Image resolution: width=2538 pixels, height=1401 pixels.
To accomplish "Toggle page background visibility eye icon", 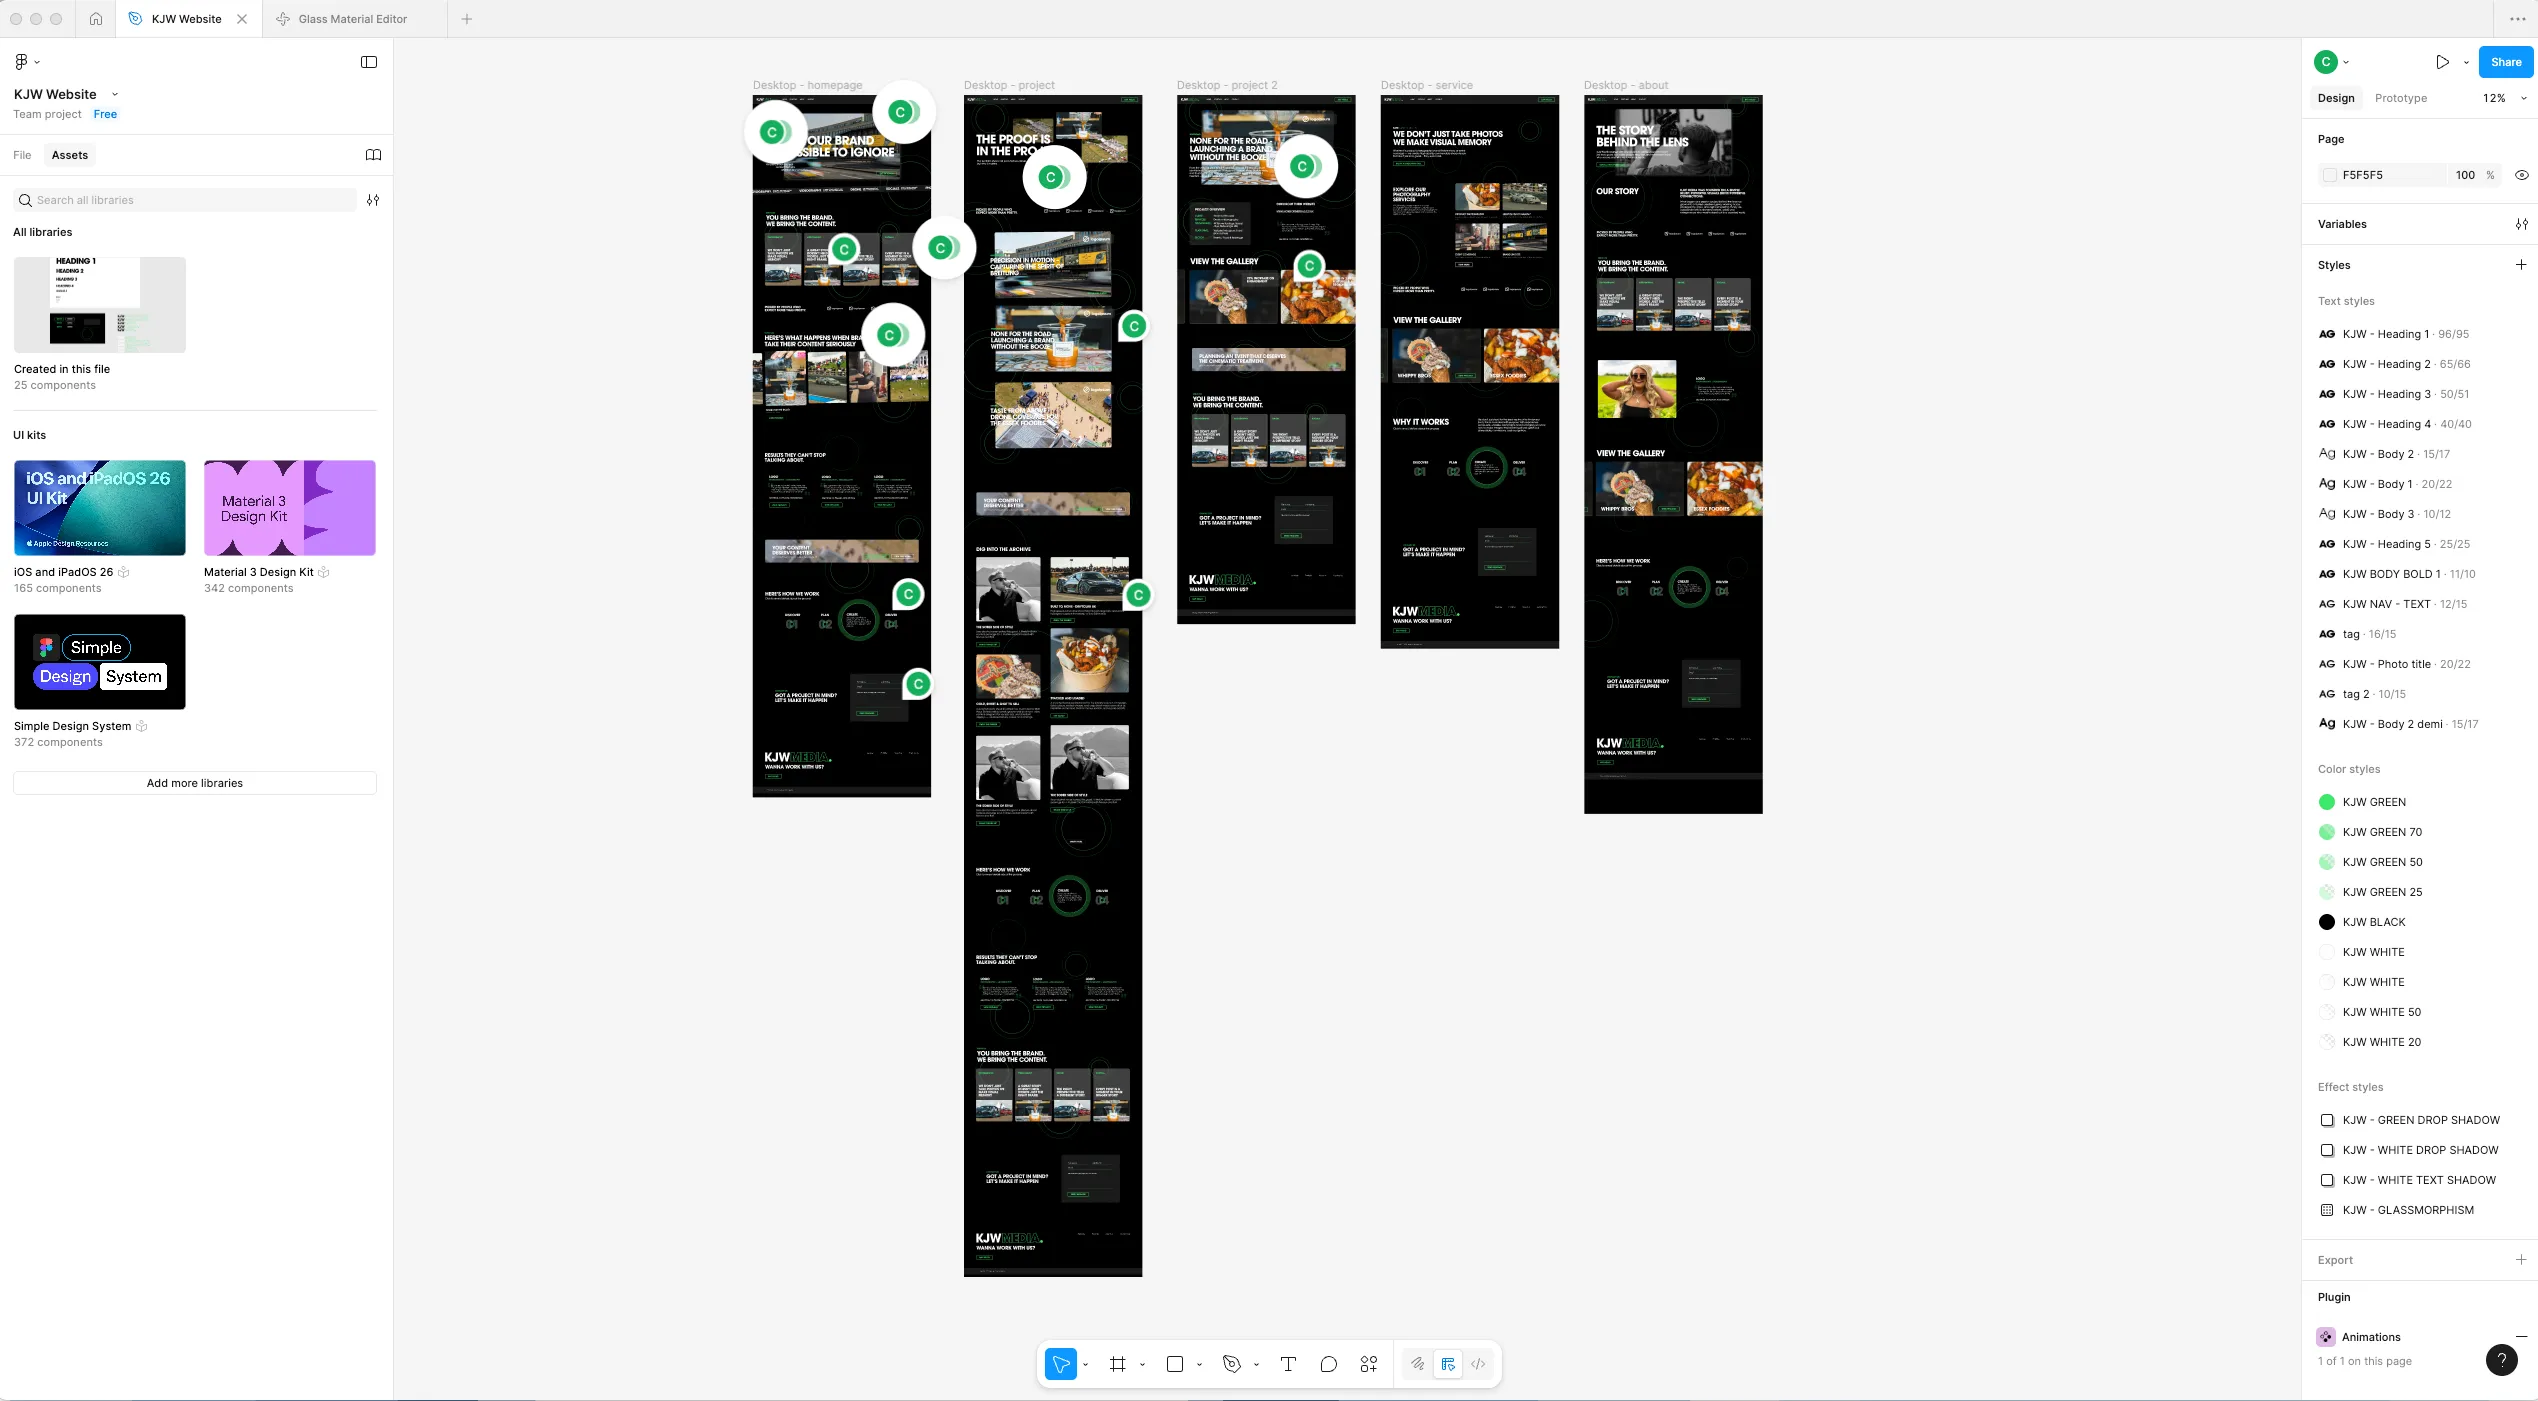I will click(x=2521, y=175).
